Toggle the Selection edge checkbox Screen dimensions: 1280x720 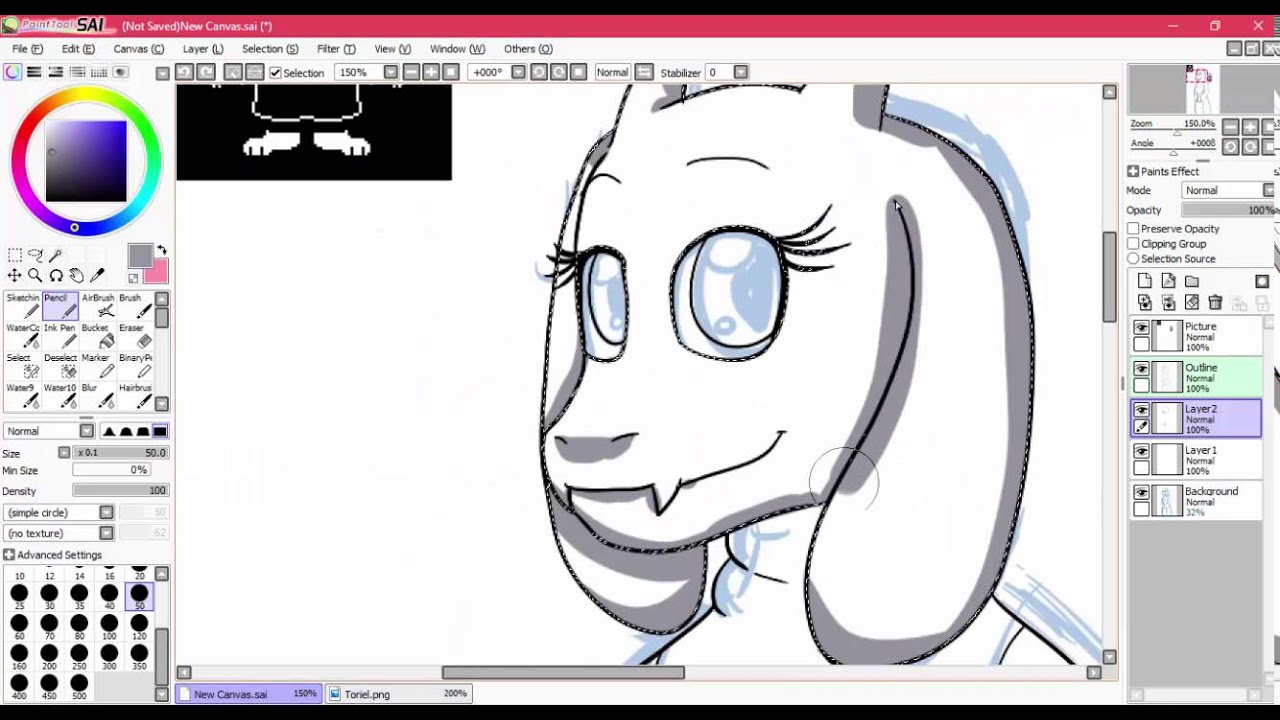coord(275,73)
